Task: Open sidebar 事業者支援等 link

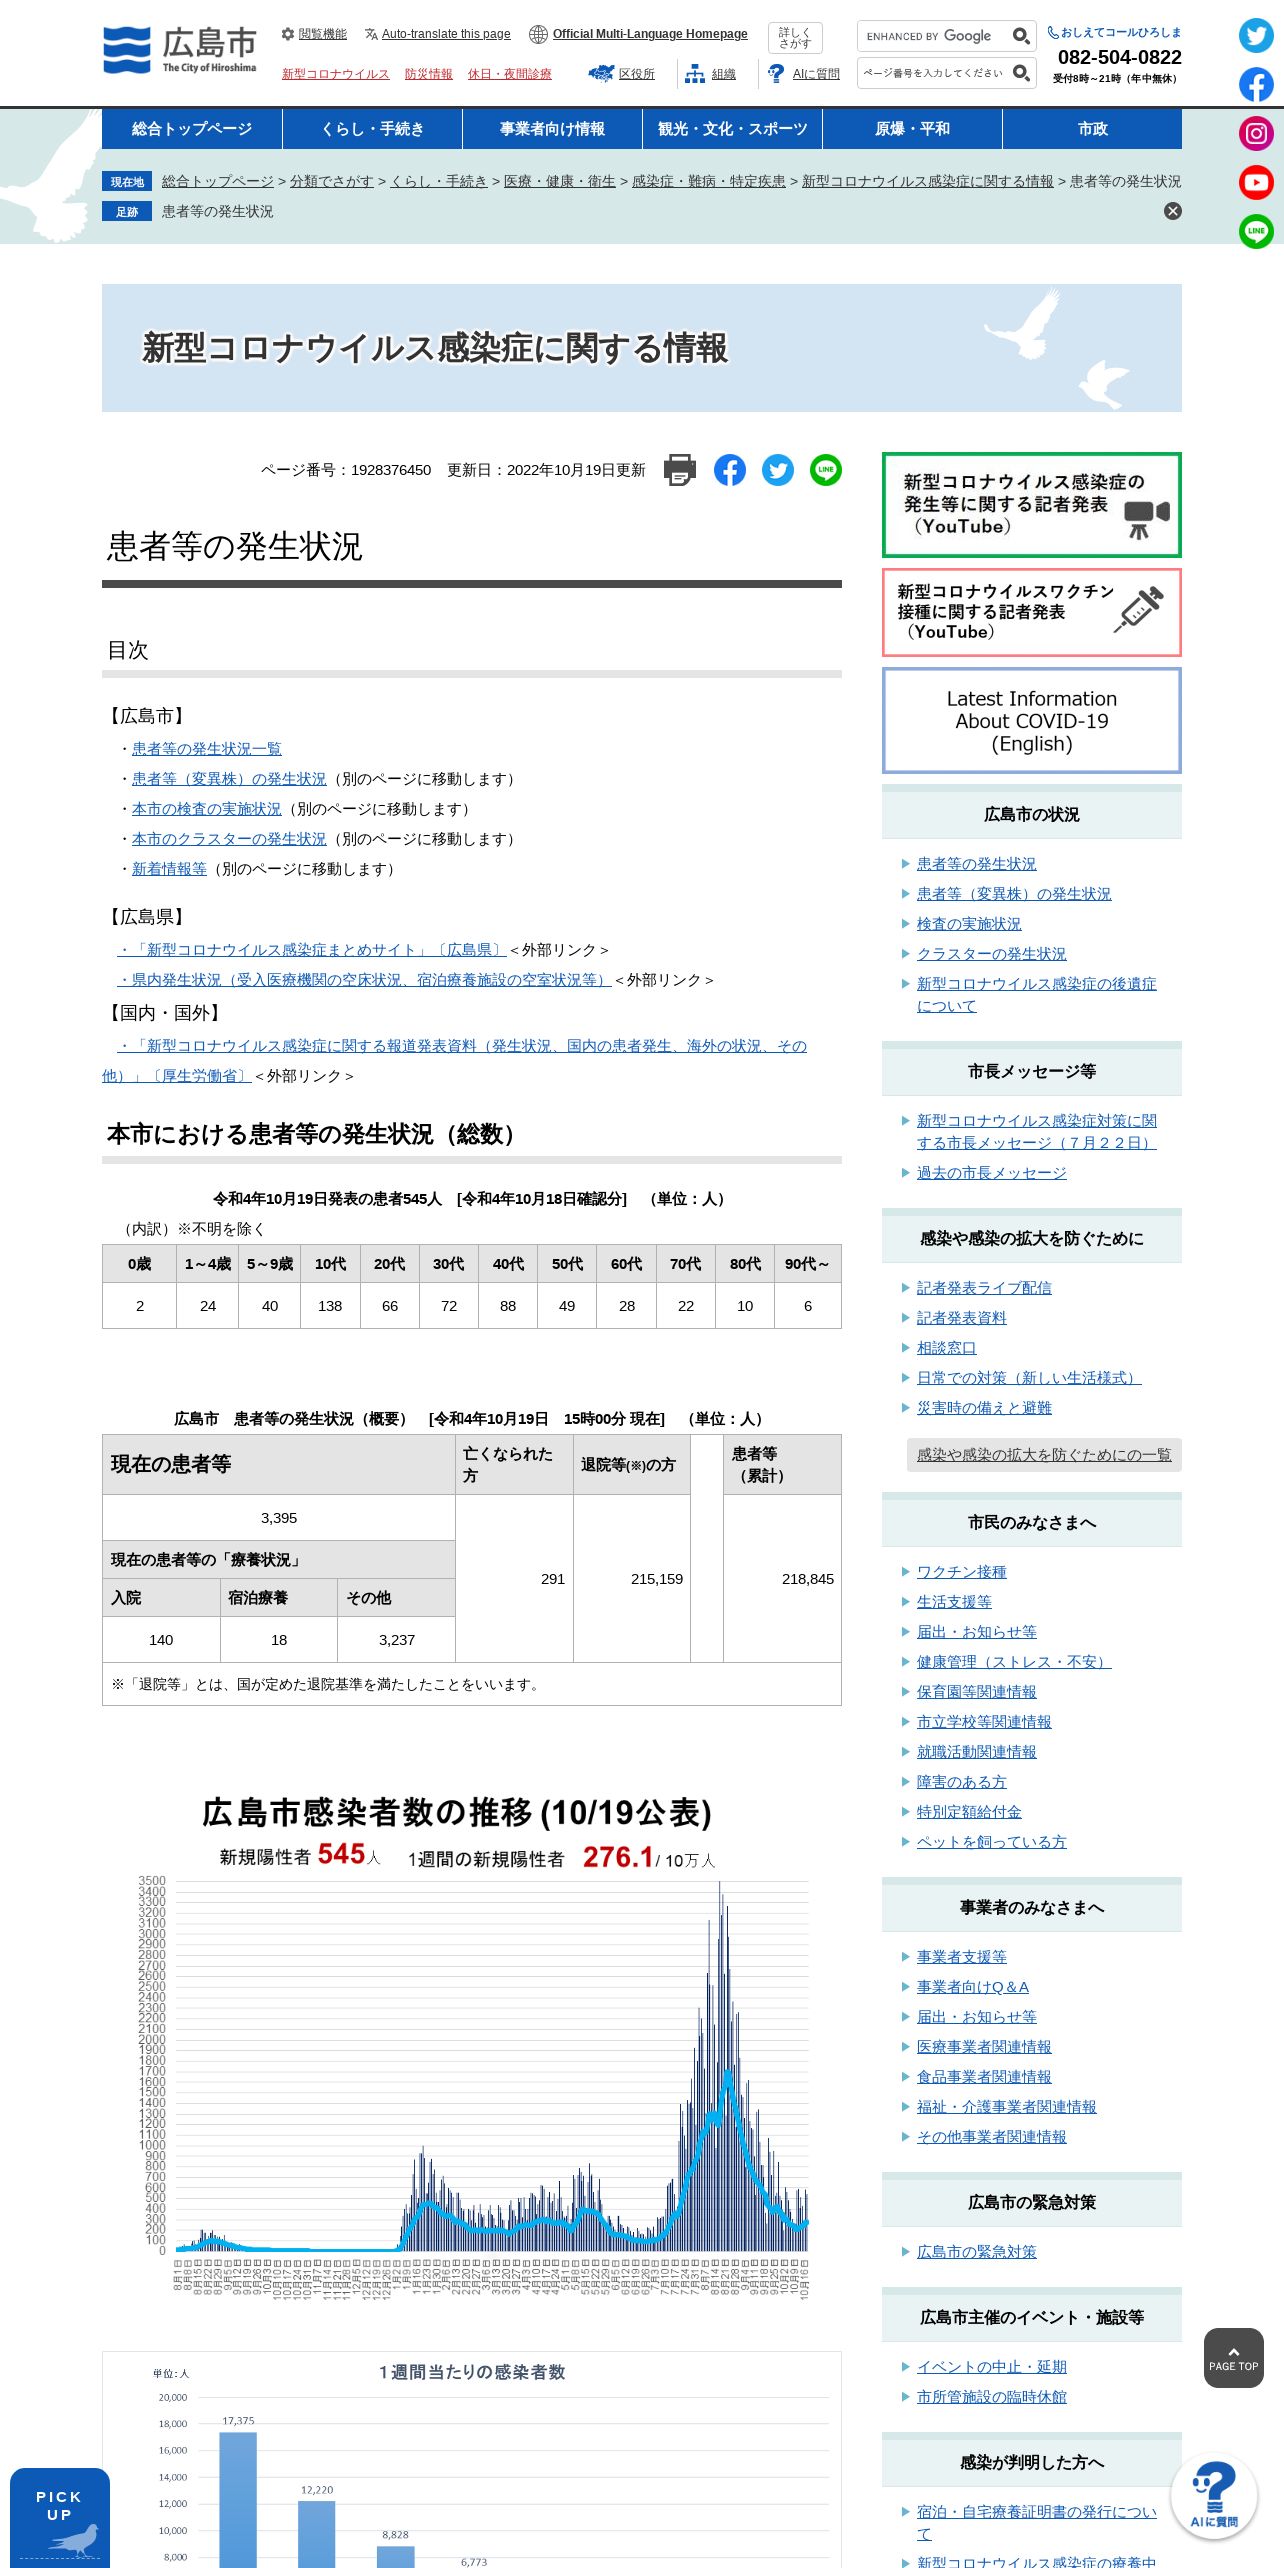Action: 962,1957
